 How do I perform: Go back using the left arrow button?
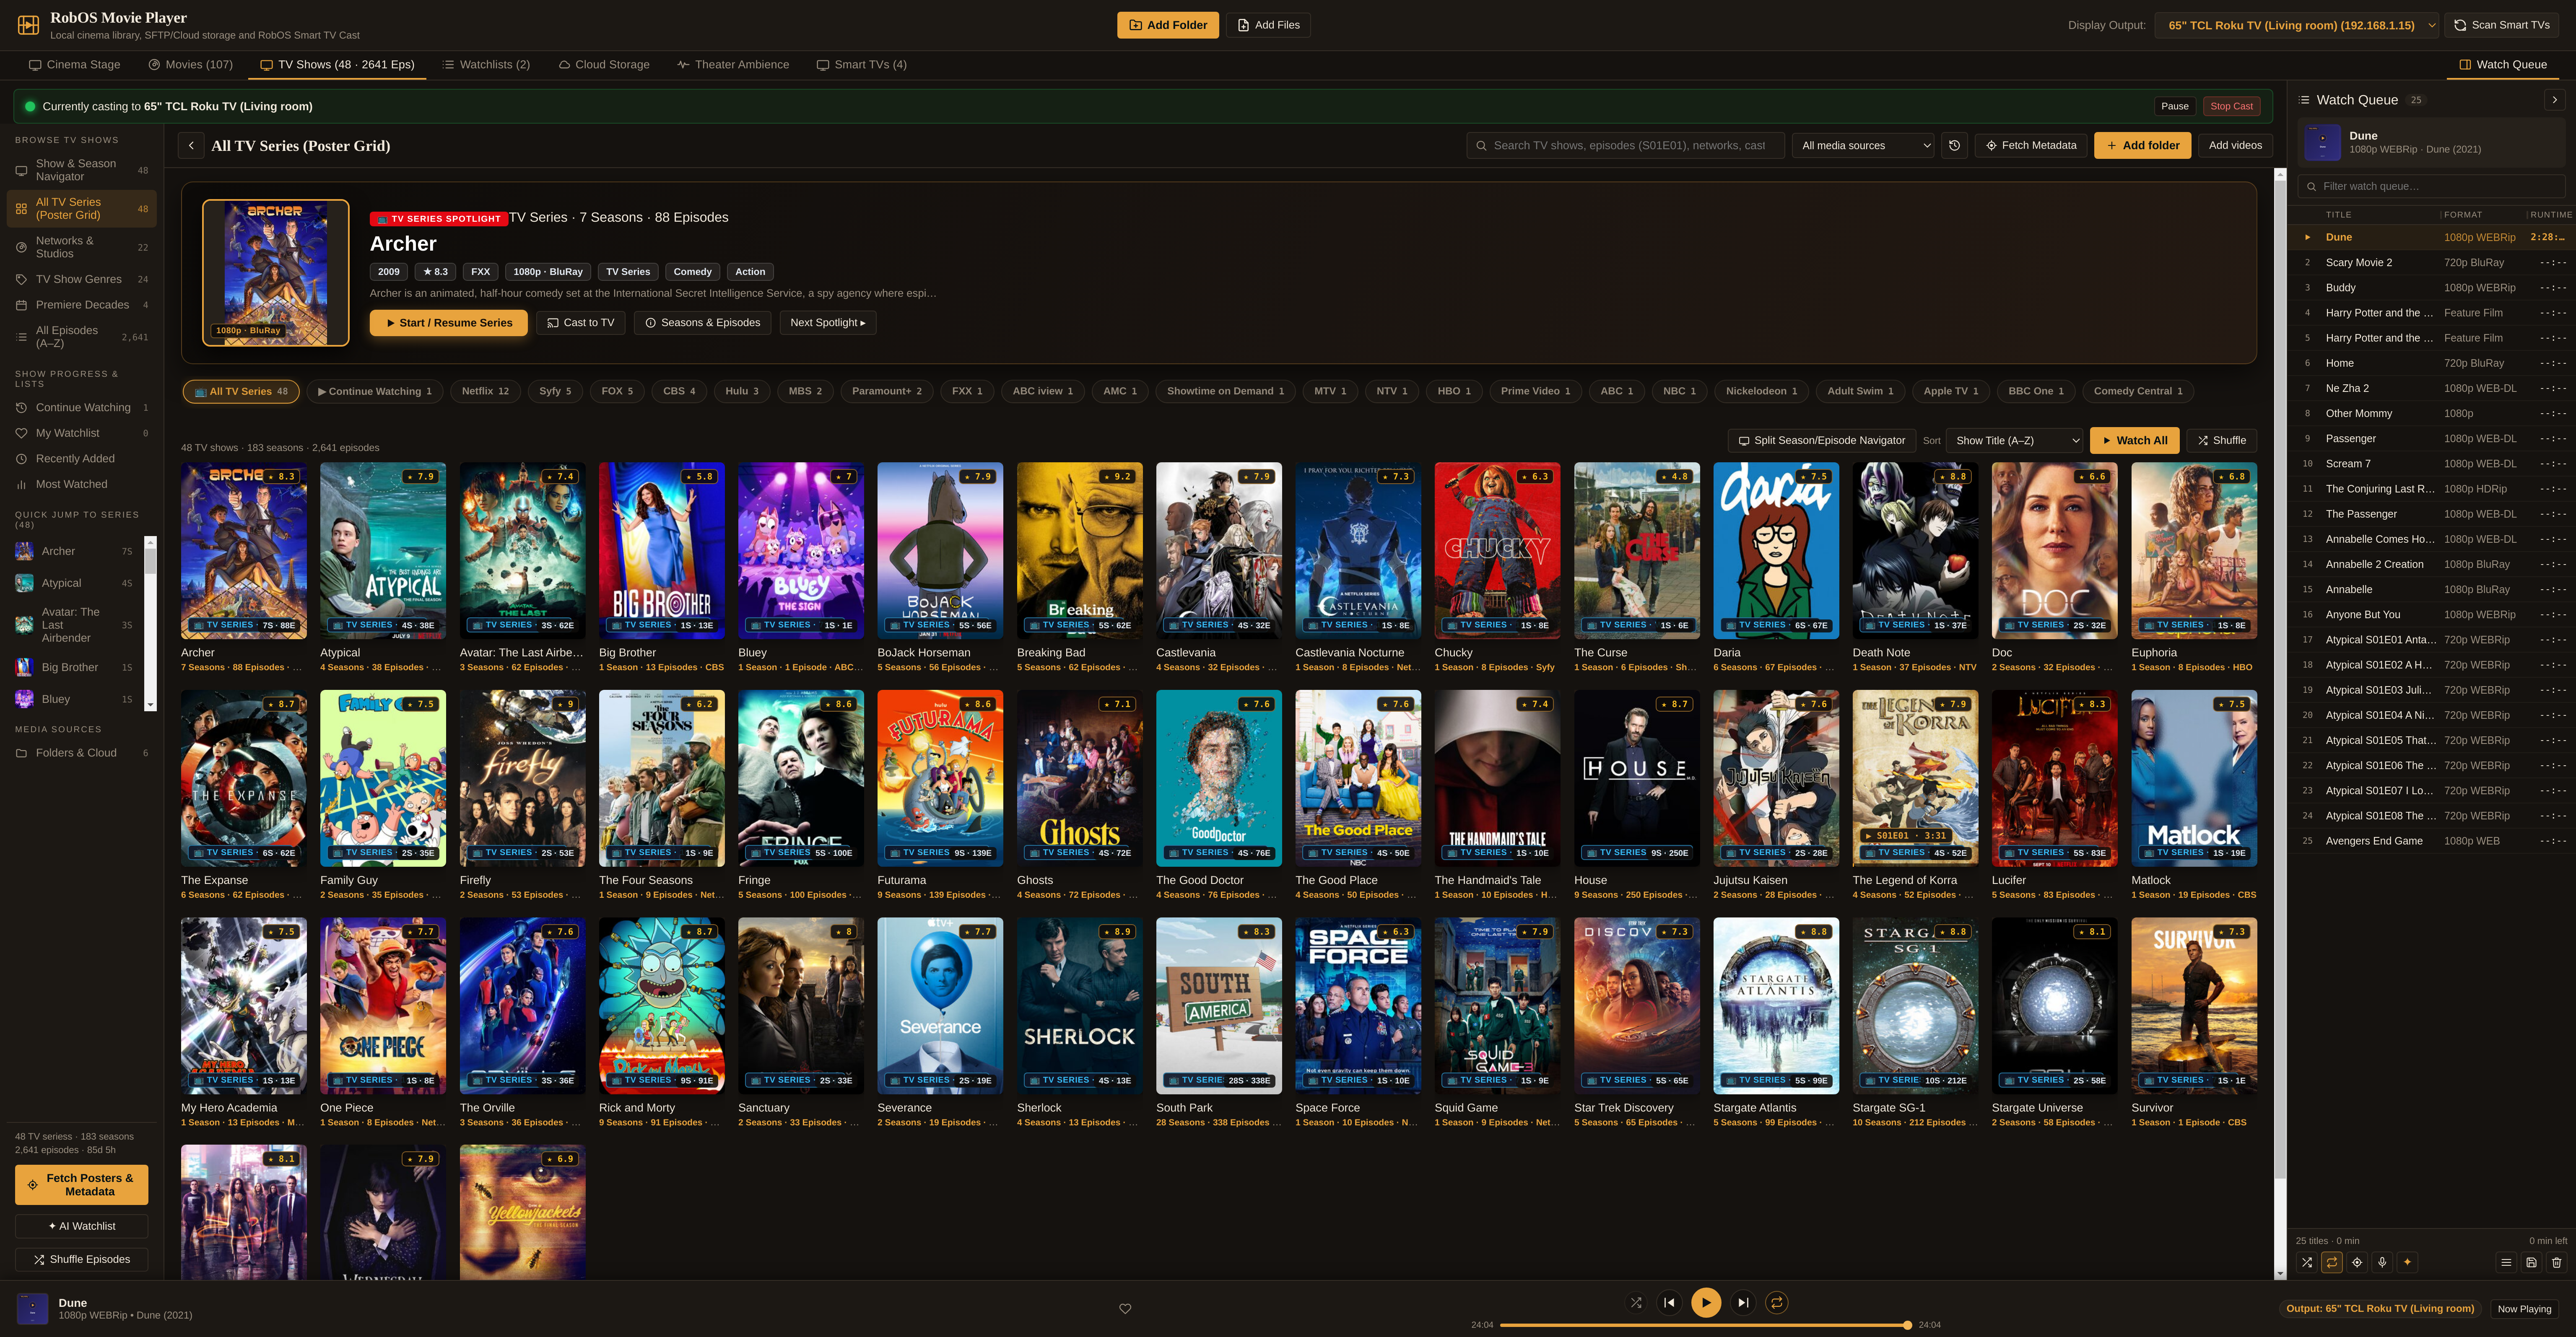tap(191, 145)
